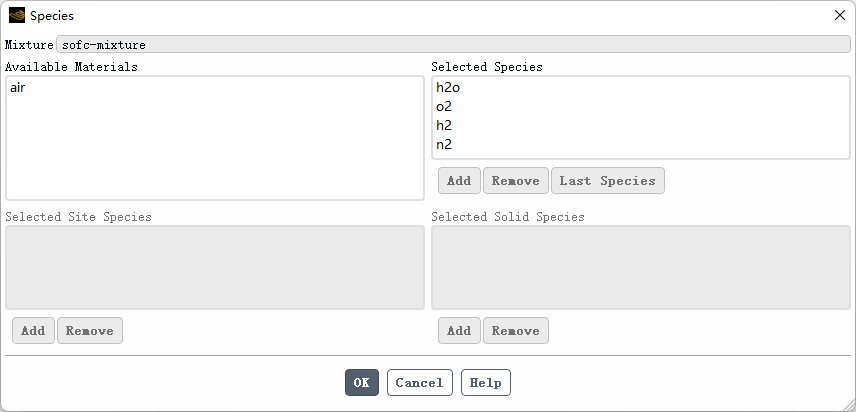The image size is (856, 412).
Task: Select air in Available Materials list
Action: (x=18, y=88)
